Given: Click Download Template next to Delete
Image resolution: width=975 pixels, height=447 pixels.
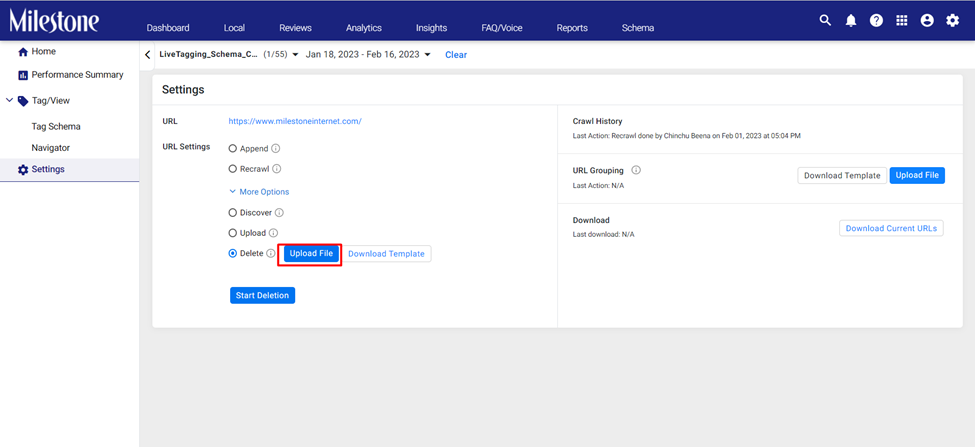Looking at the screenshot, I should click(x=386, y=254).
